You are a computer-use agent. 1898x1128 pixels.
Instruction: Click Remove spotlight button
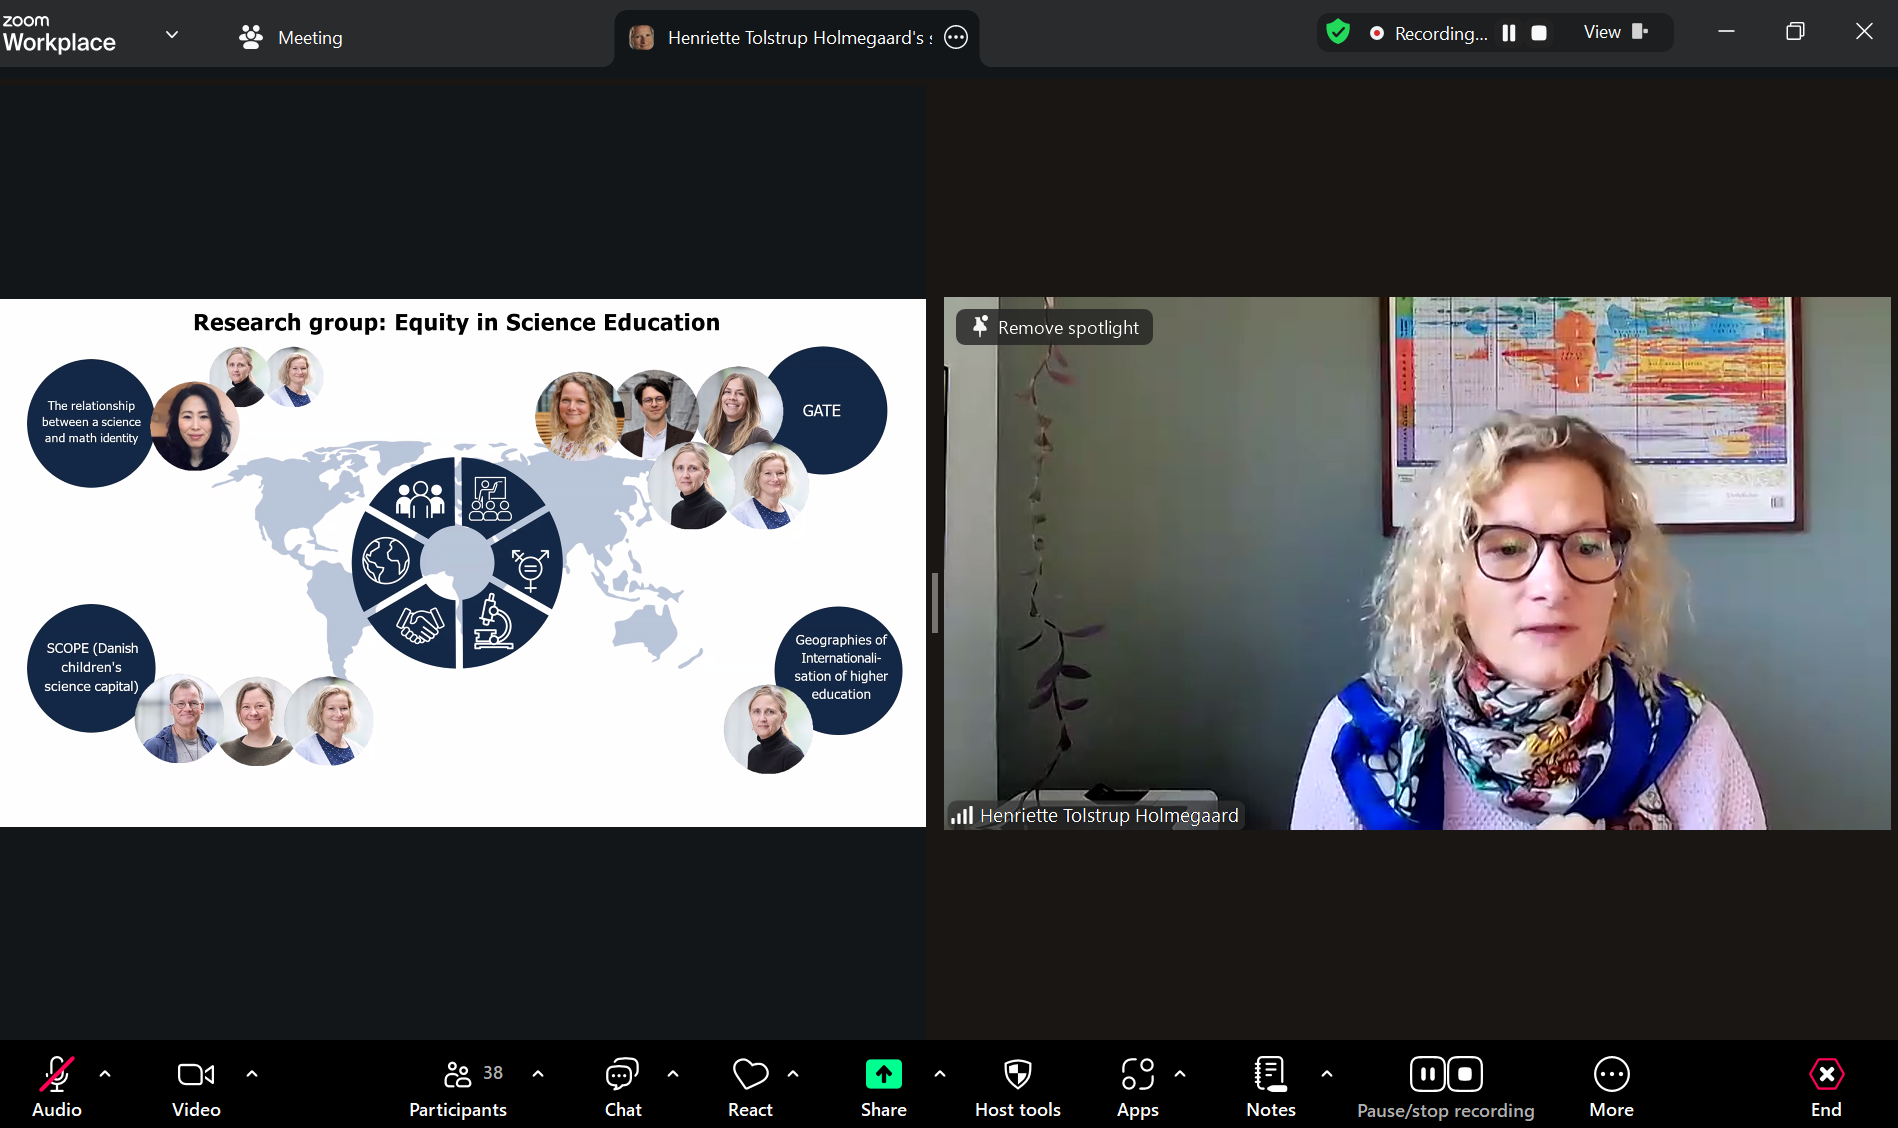[x=1055, y=328]
